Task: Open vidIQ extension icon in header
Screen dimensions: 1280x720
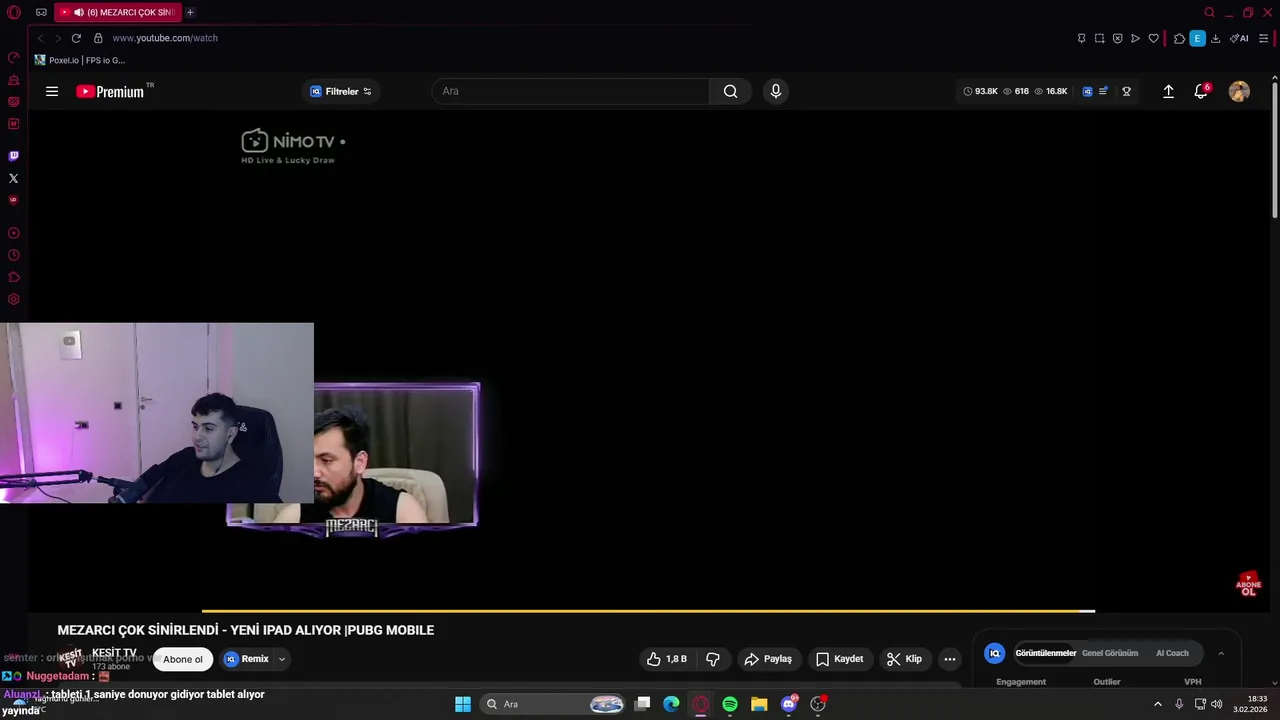Action: pyautogui.click(x=1087, y=91)
